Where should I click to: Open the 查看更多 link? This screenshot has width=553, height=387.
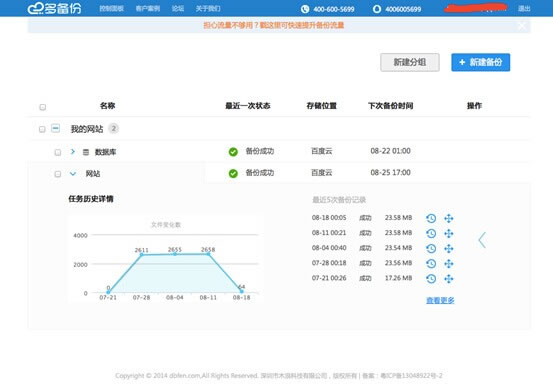pyautogui.click(x=440, y=300)
